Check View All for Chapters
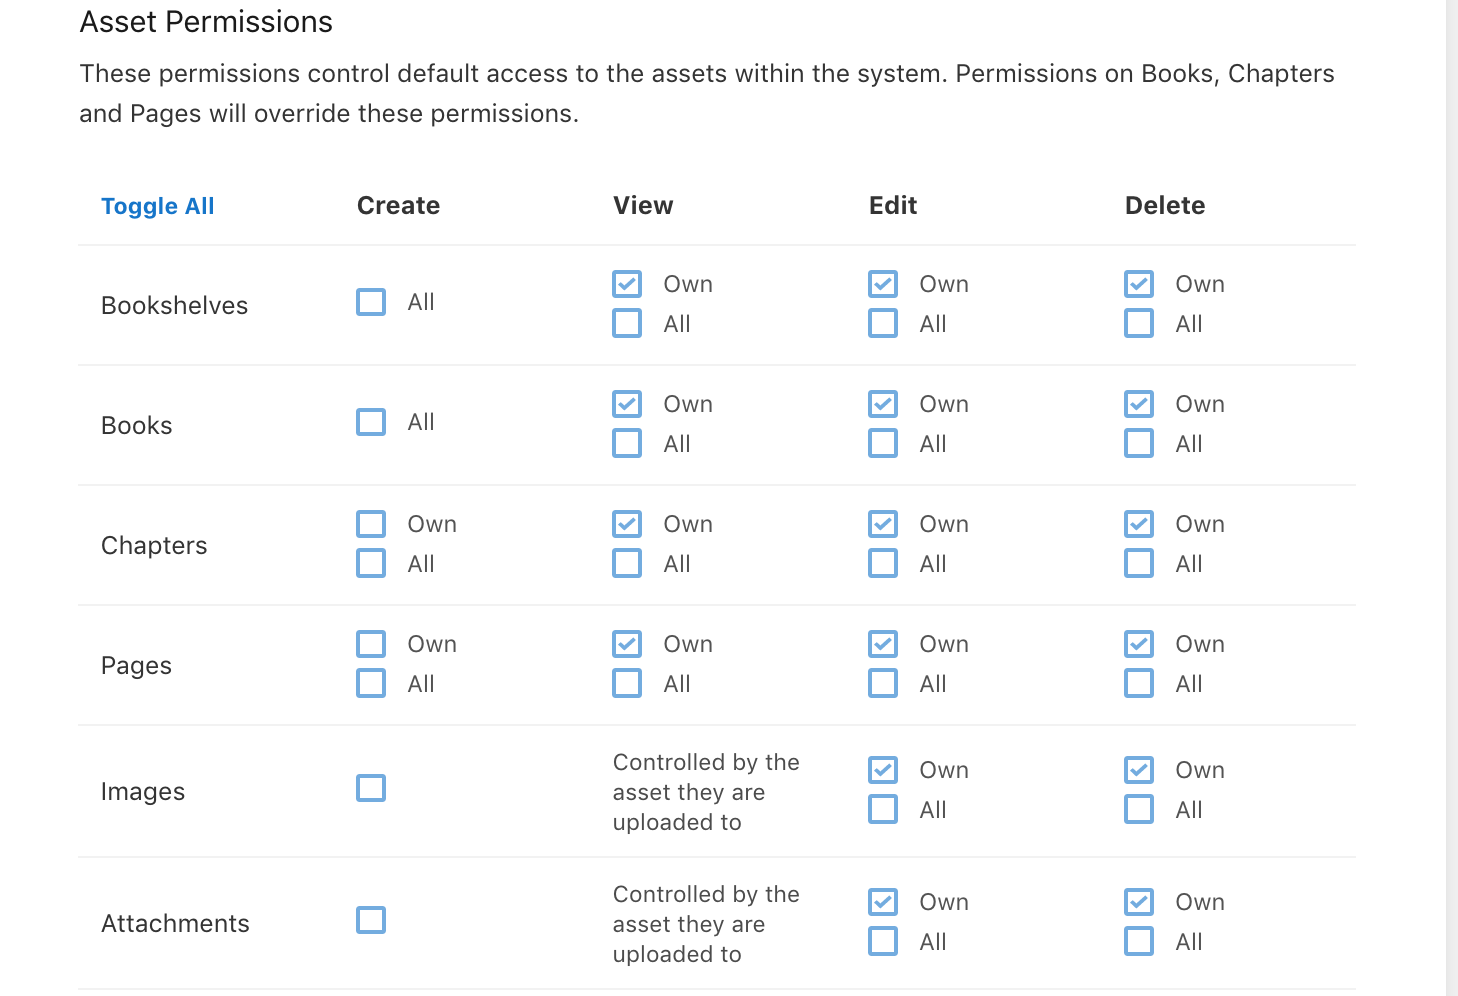 click(x=626, y=563)
